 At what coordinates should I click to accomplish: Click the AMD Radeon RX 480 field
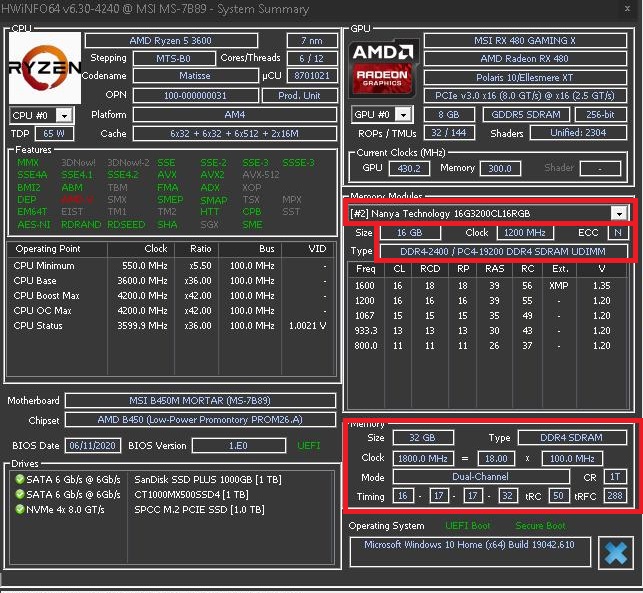[525, 59]
